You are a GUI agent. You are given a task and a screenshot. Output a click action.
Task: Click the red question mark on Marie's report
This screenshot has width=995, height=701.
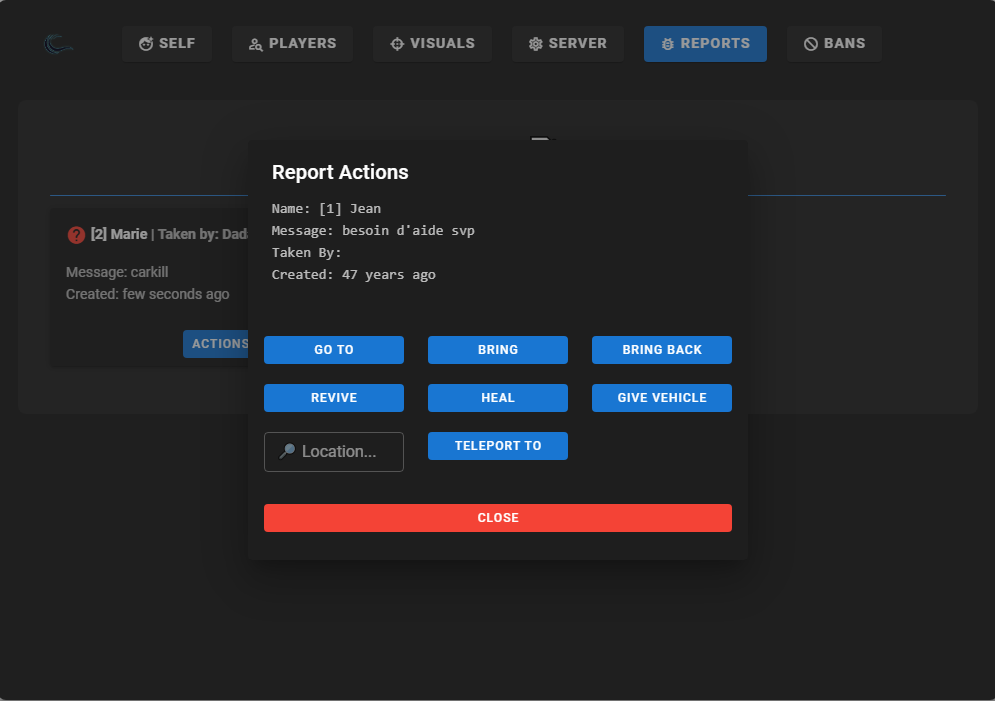(76, 234)
